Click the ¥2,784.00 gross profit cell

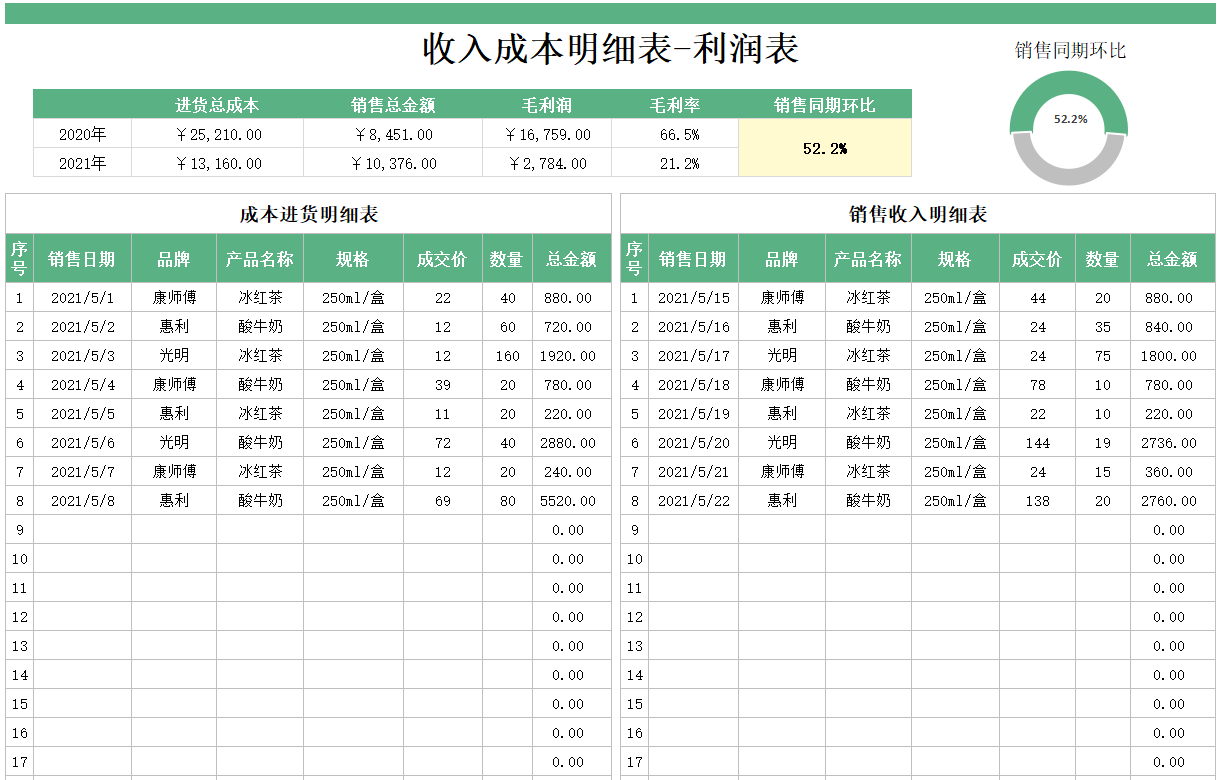click(547, 163)
